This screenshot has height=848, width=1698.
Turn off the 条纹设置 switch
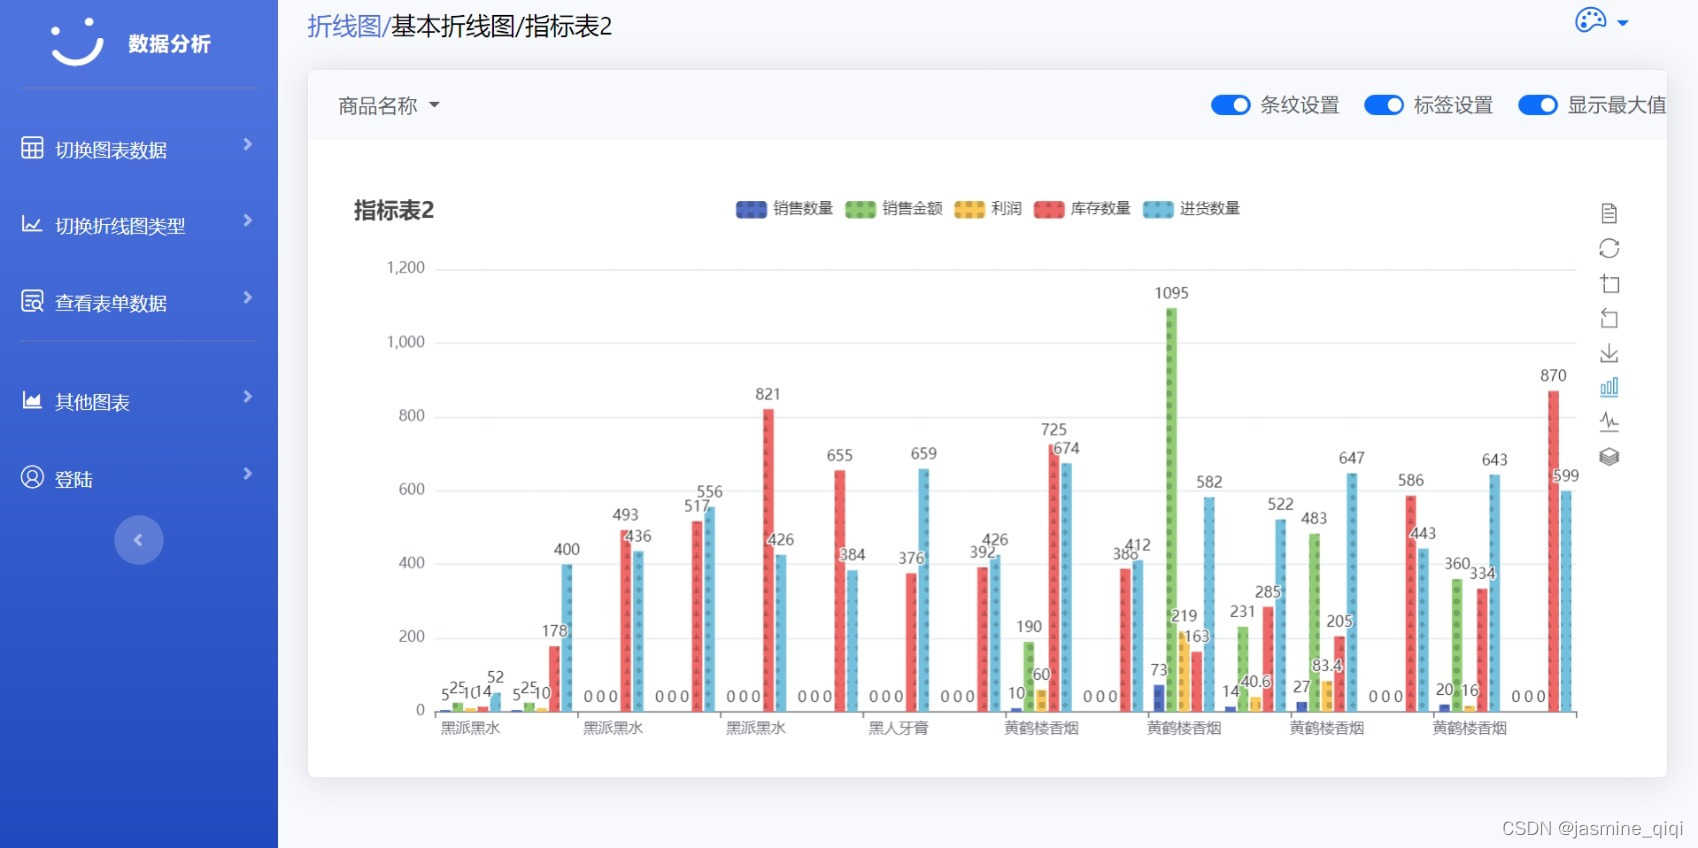[x=1231, y=105]
